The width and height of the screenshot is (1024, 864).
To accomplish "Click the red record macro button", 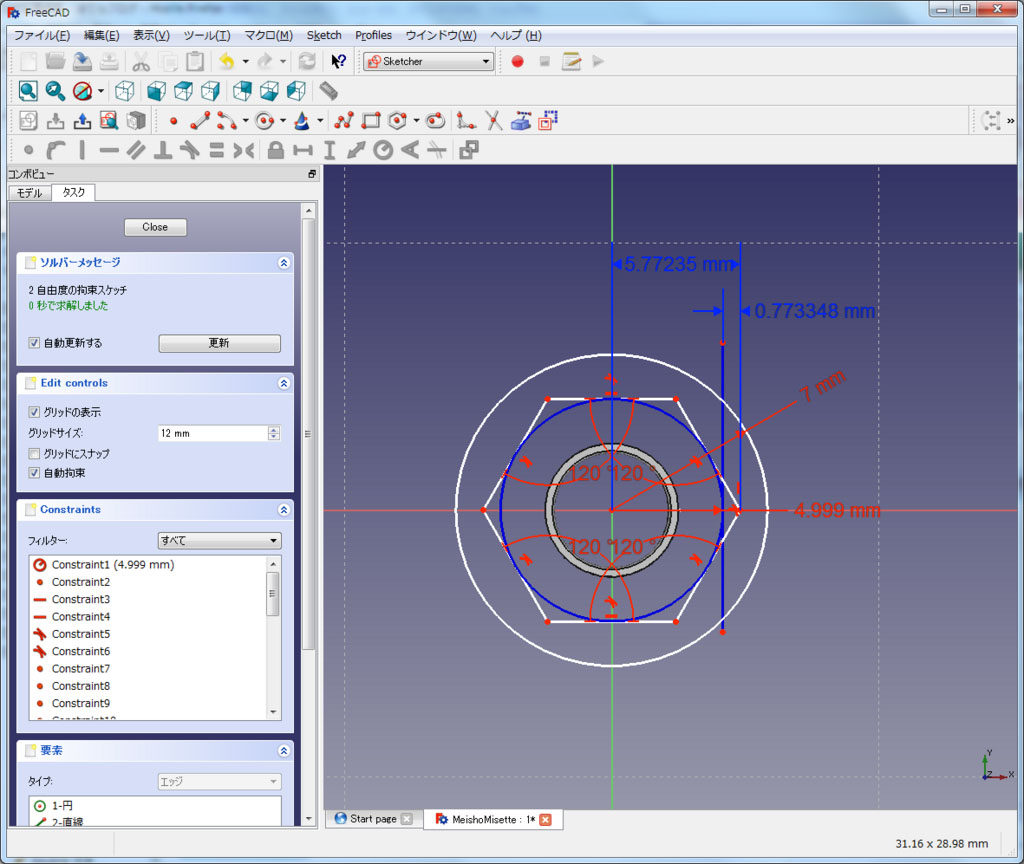I will click(x=517, y=62).
